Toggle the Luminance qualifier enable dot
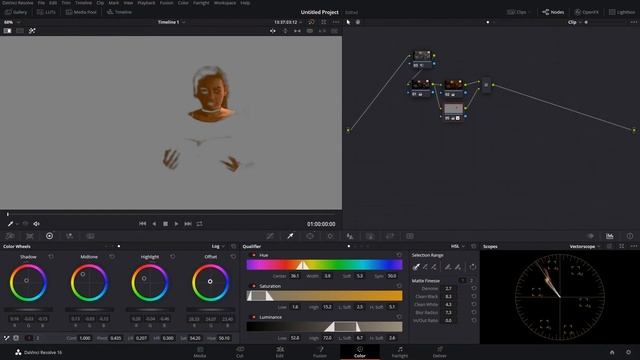The height and width of the screenshot is (360, 640). click(253, 317)
